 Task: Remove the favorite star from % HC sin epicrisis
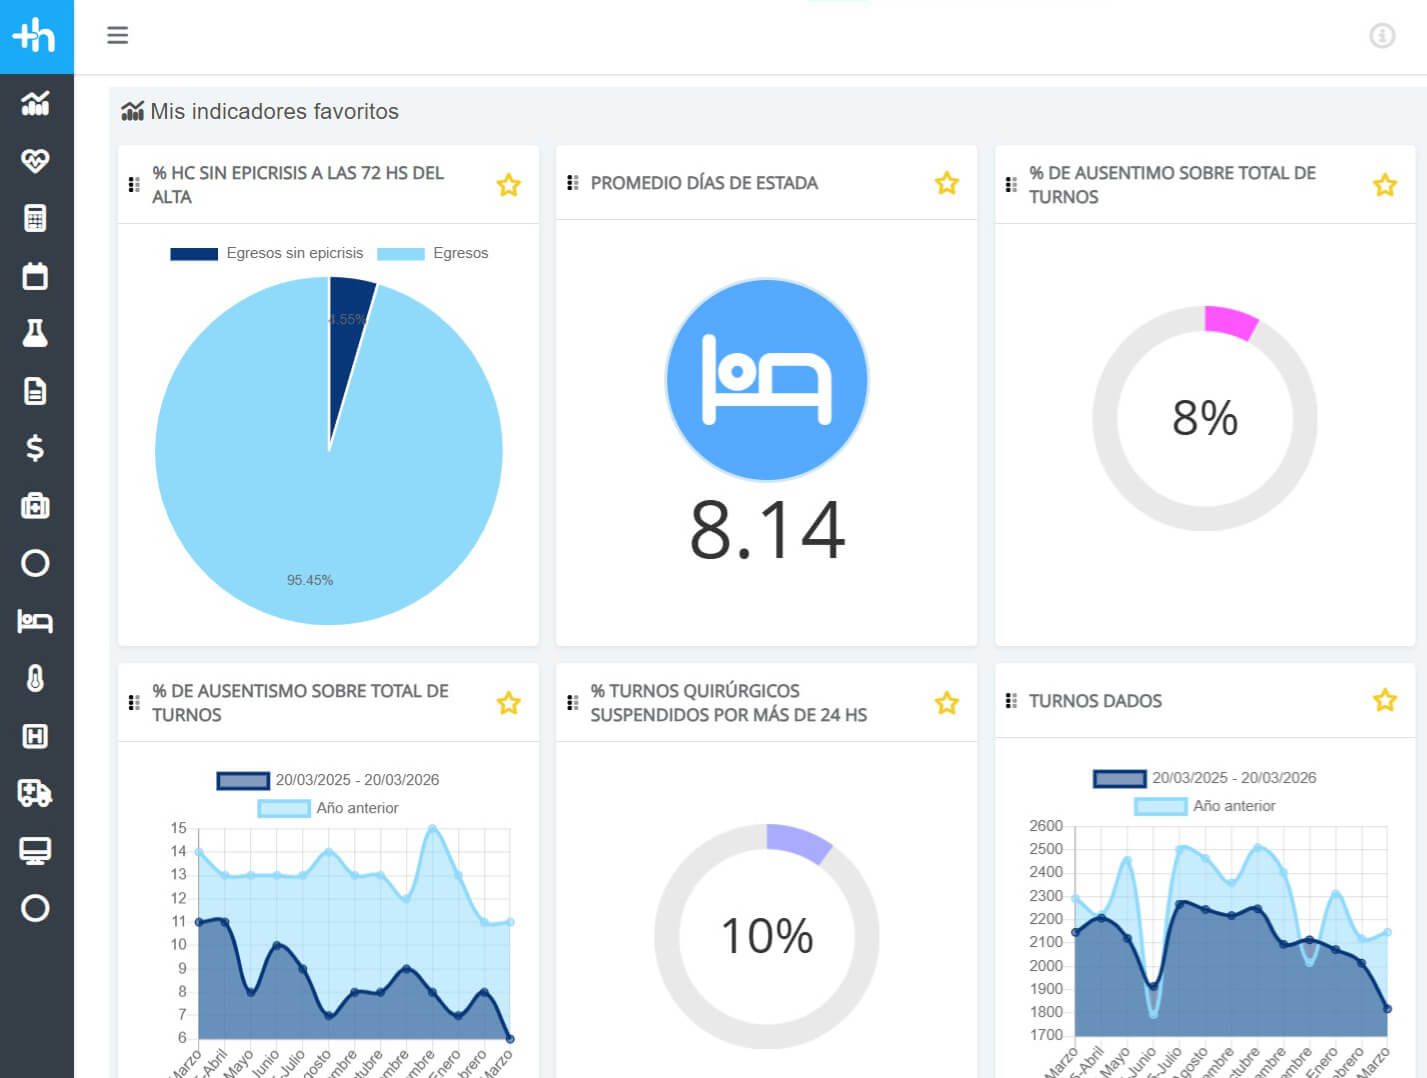[x=508, y=185]
